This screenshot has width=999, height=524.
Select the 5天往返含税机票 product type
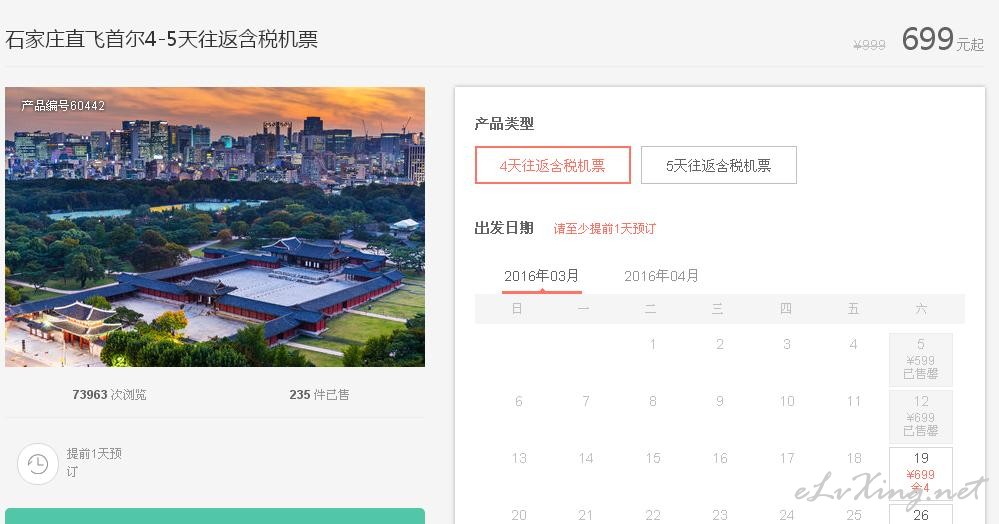[x=719, y=165]
